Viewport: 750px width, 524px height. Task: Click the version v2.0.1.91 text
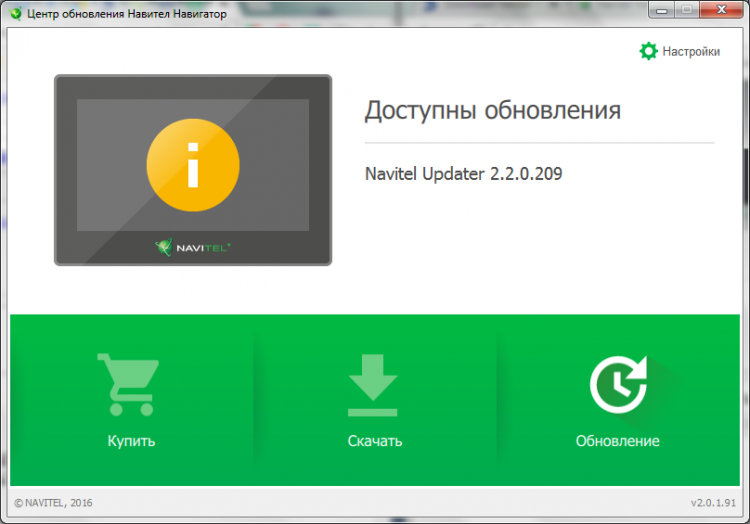point(713,502)
